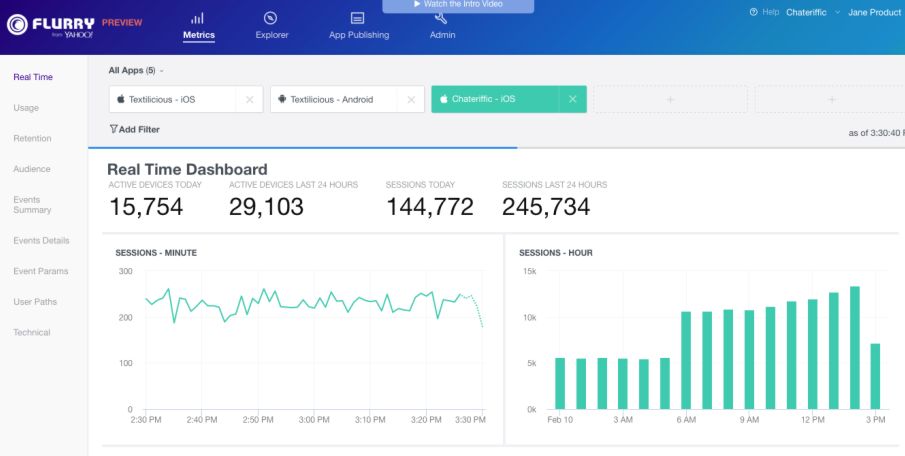Click the Help question mark icon
Screen dimensions: 905x456
point(753,12)
